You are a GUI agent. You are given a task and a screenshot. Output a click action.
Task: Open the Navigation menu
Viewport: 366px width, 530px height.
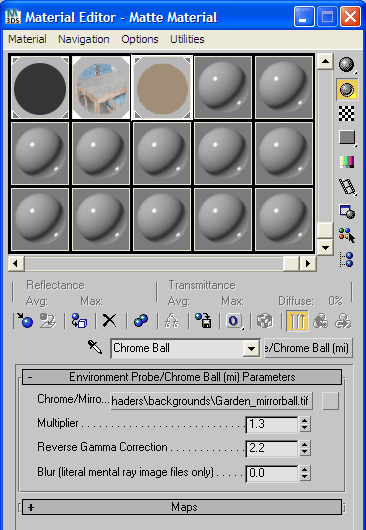(84, 39)
